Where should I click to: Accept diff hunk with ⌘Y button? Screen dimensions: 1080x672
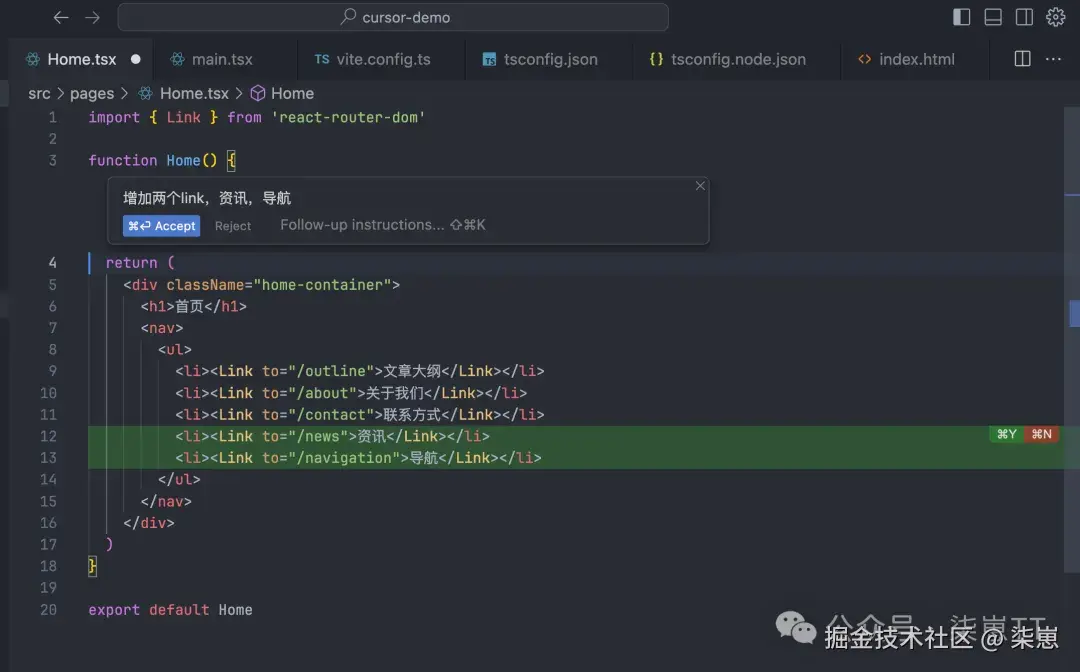coord(1006,434)
